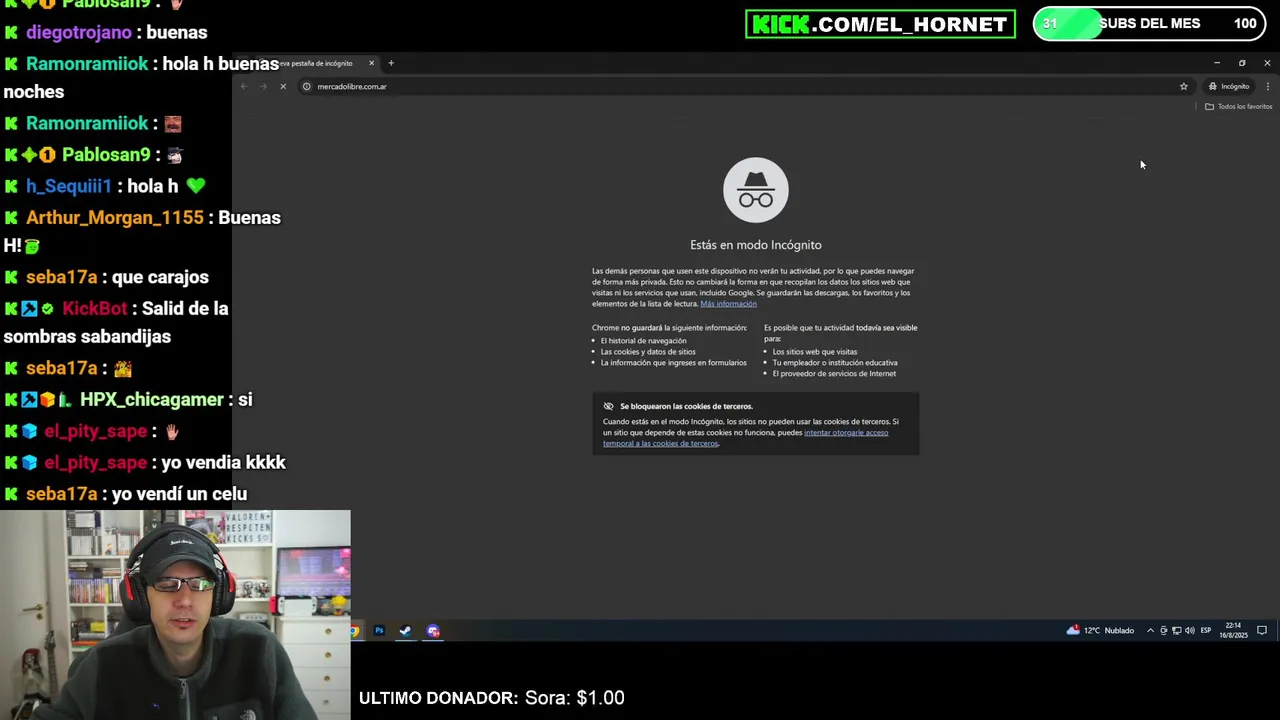Open the Chrome icon in the taskbar
The image size is (1280, 720).
pos(354,631)
